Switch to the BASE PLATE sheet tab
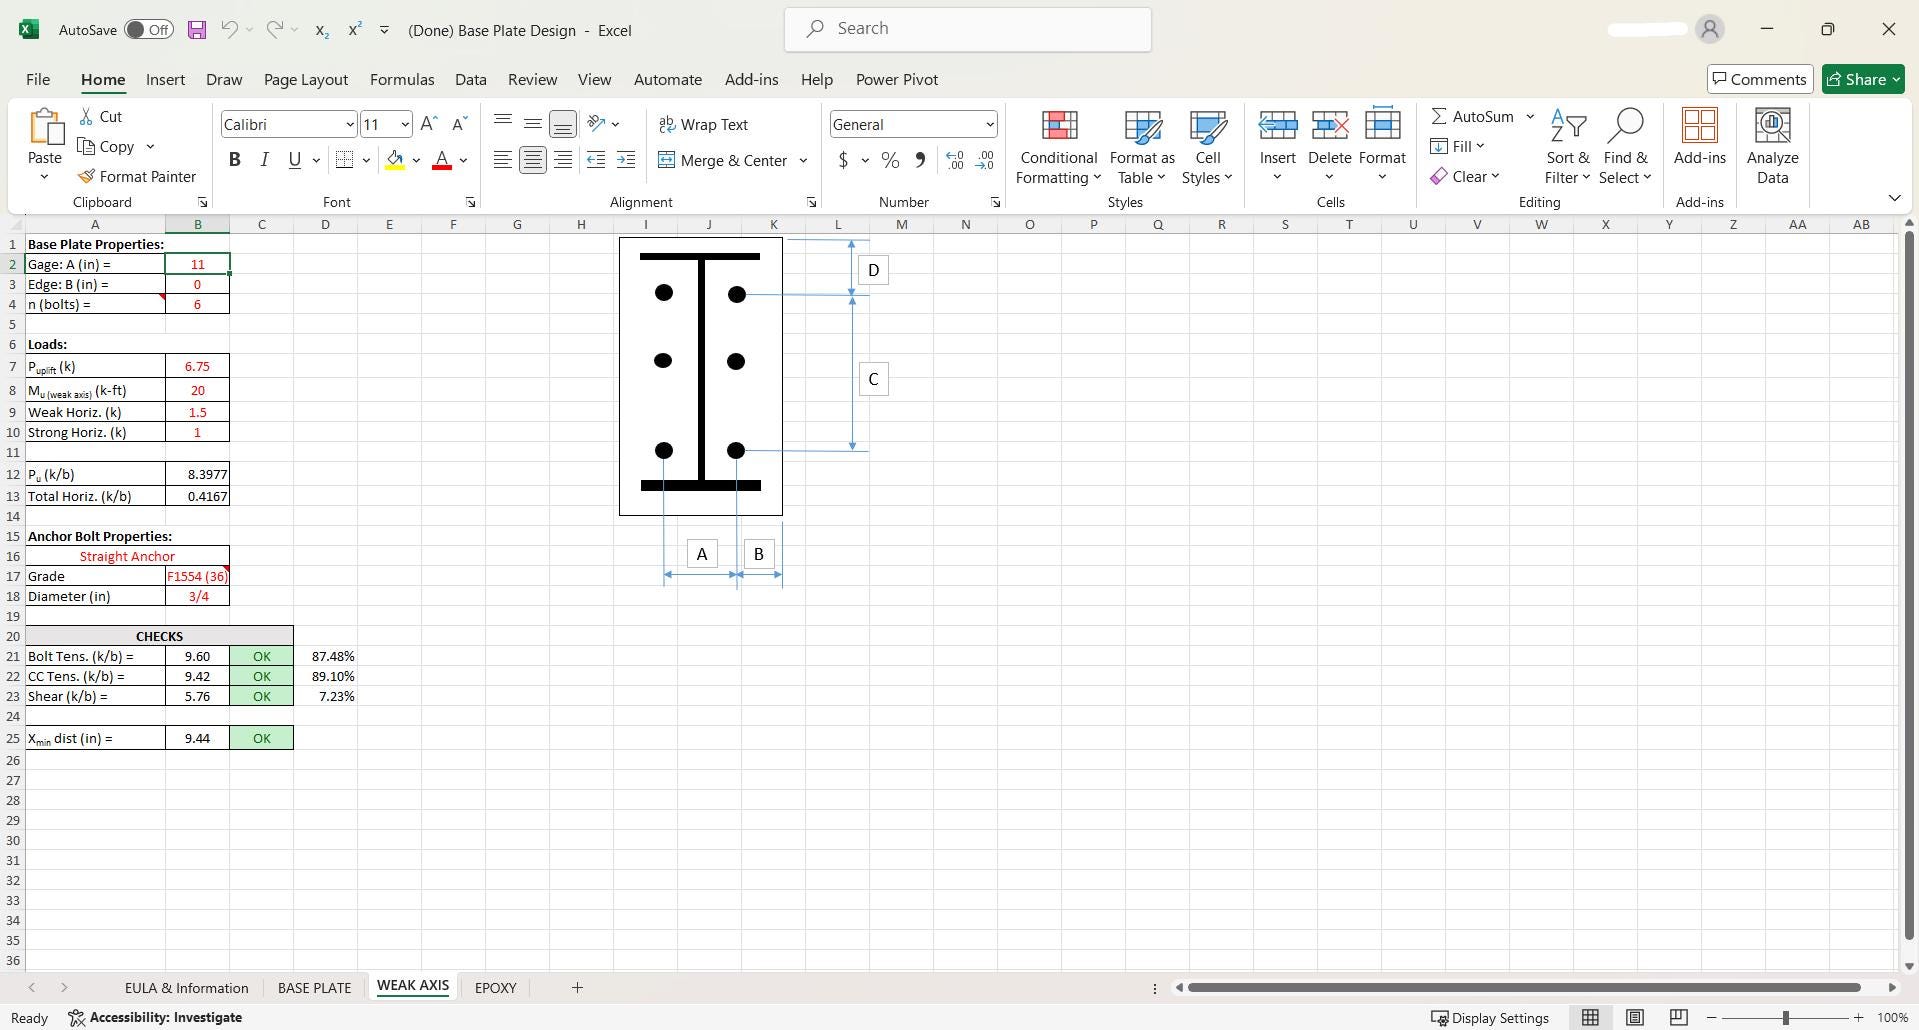The image size is (1919, 1030). pyautogui.click(x=314, y=988)
